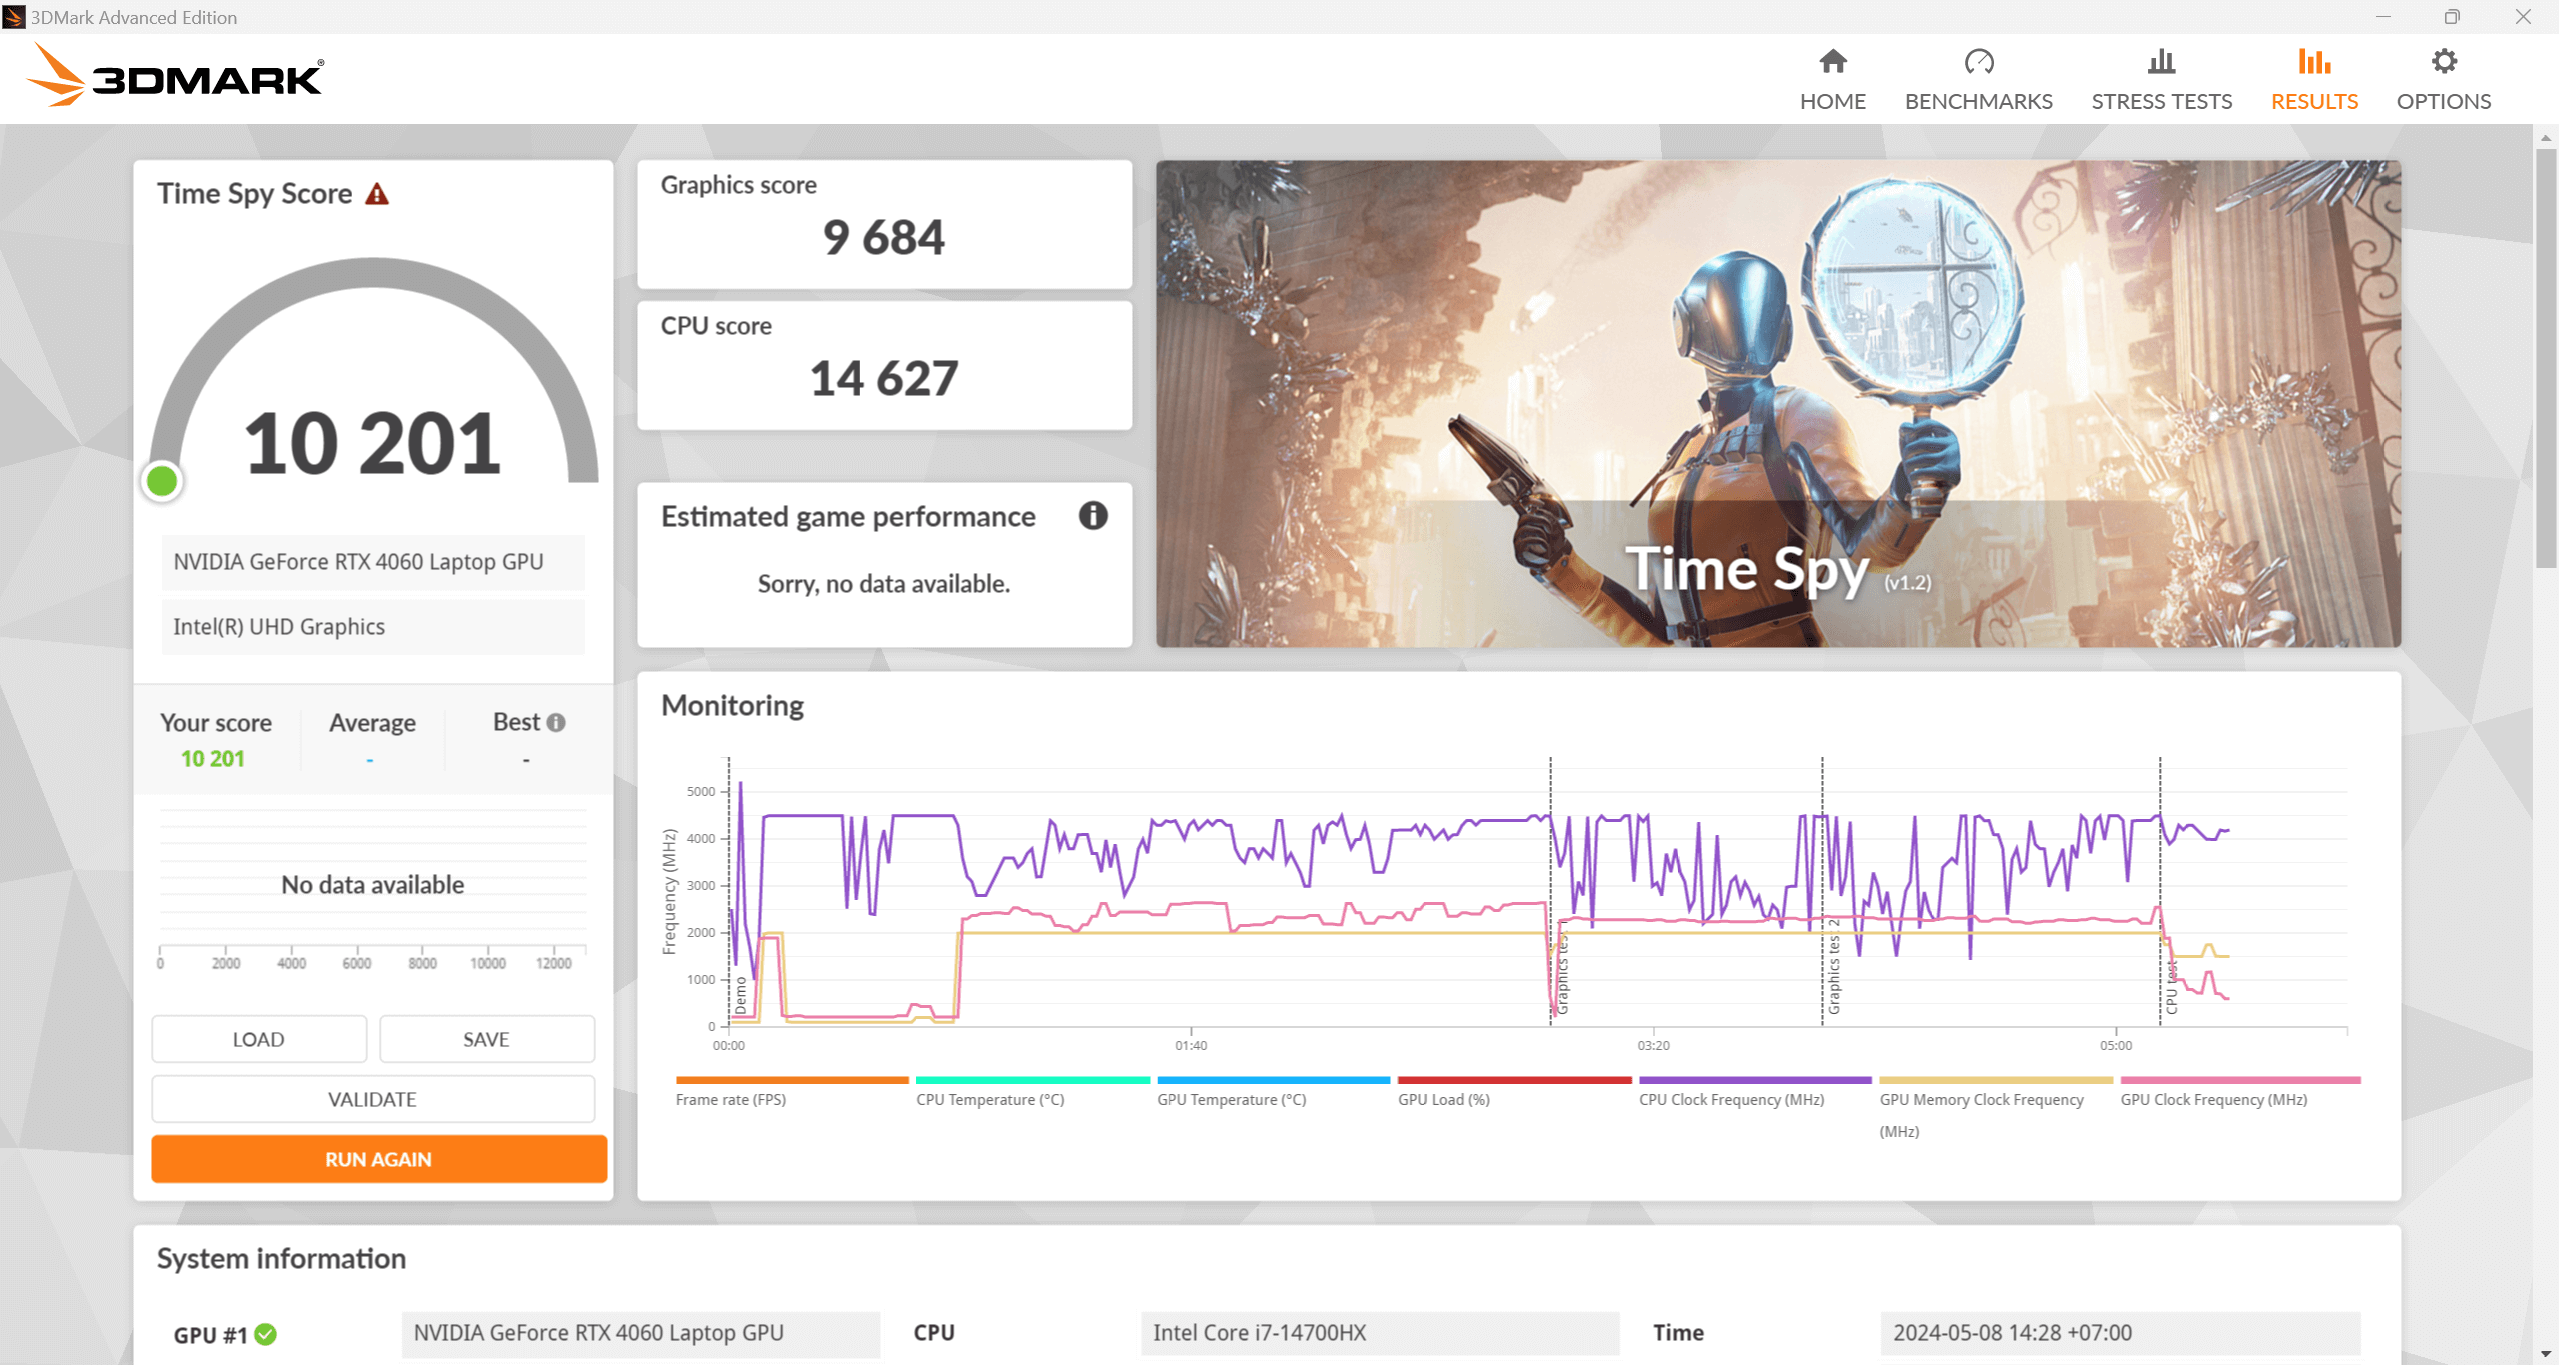
Task: Click the green score indicator dot on gauge
Action: pos(162,481)
